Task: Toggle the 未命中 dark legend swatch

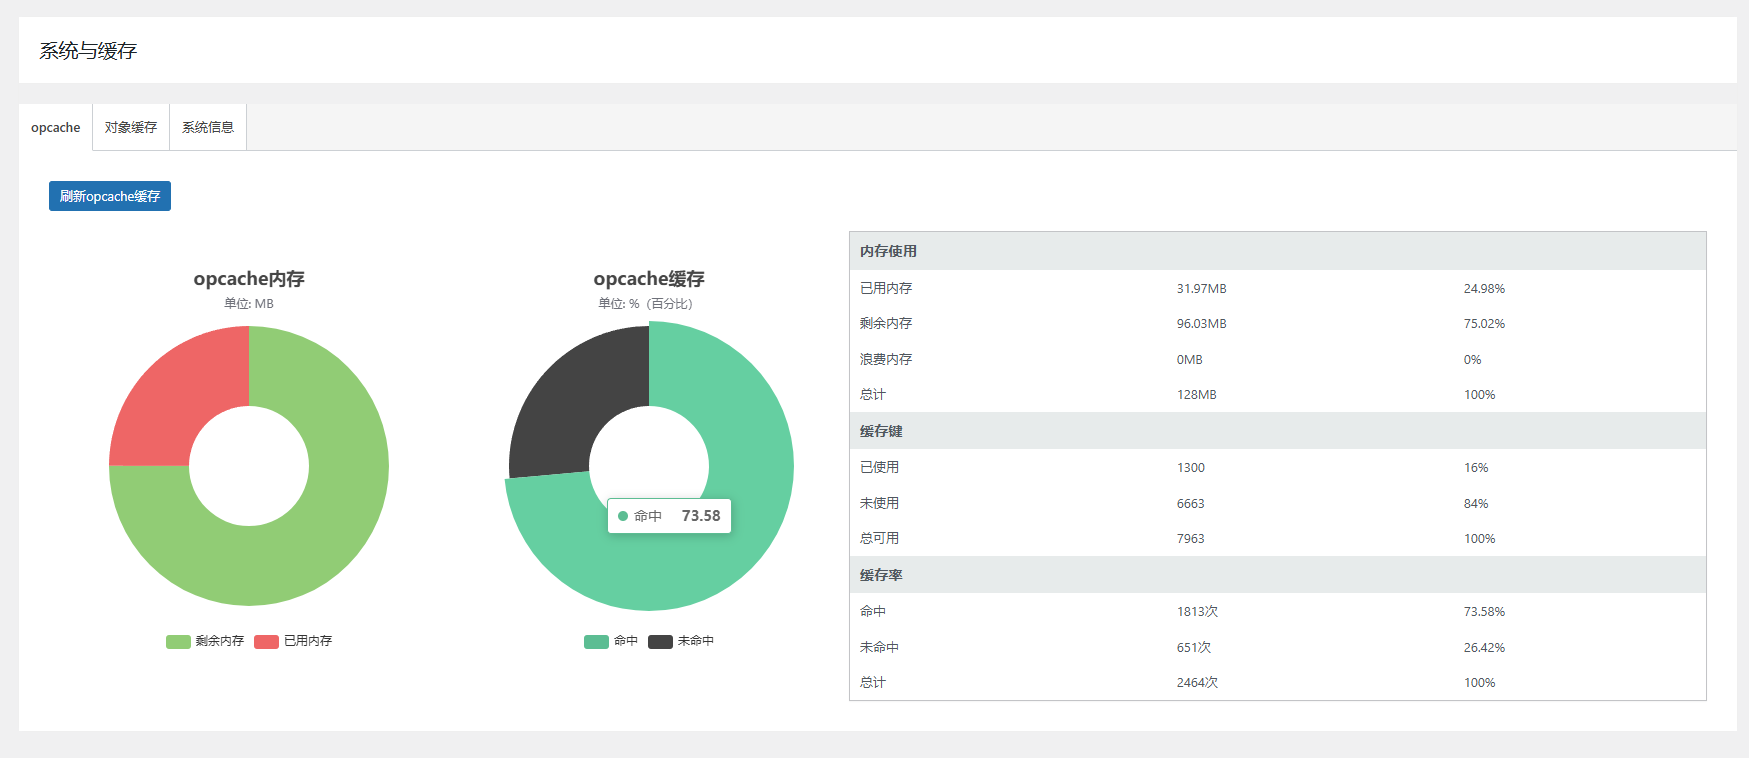Action: pos(660,641)
